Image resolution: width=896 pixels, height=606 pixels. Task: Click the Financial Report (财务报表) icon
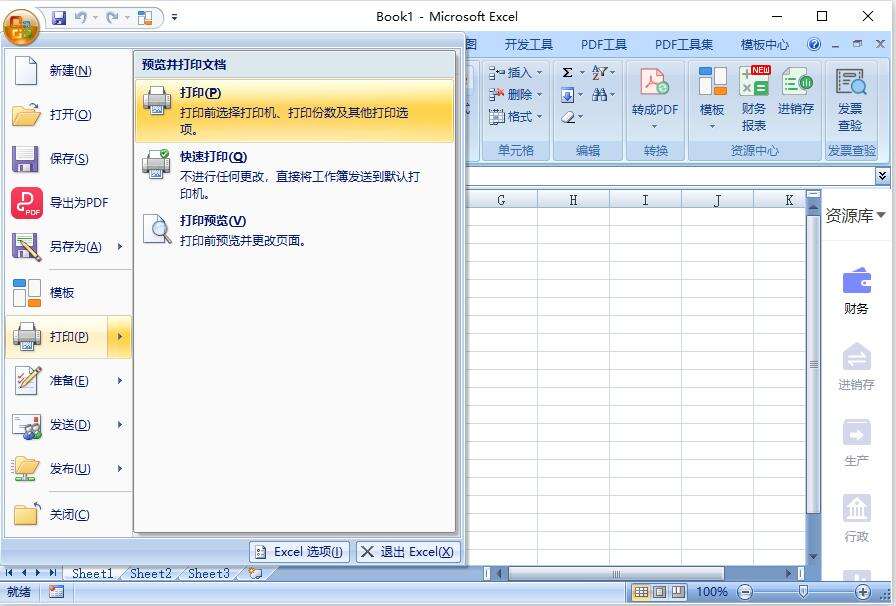tap(754, 99)
